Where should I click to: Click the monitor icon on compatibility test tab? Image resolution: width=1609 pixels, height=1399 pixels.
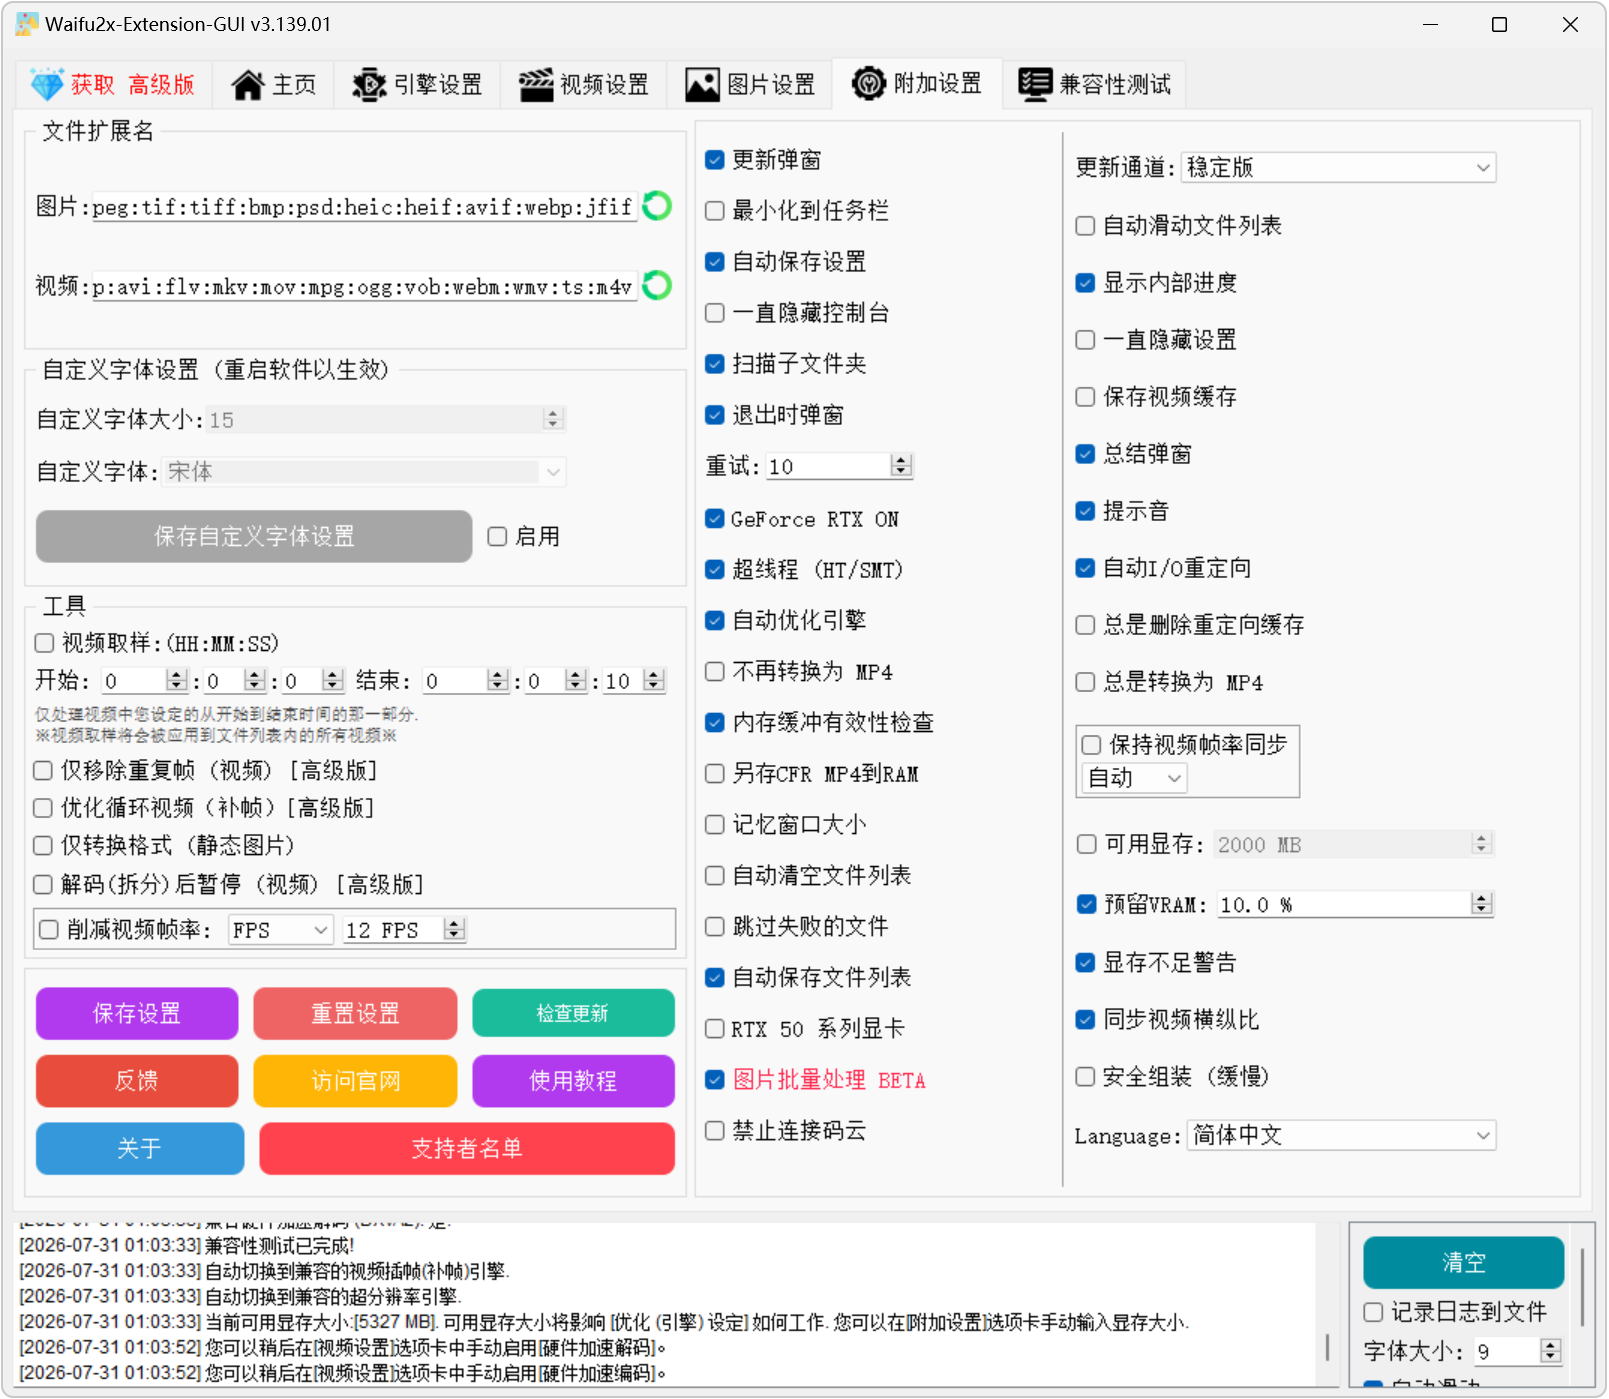pyautogui.click(x=1035, y=84)
